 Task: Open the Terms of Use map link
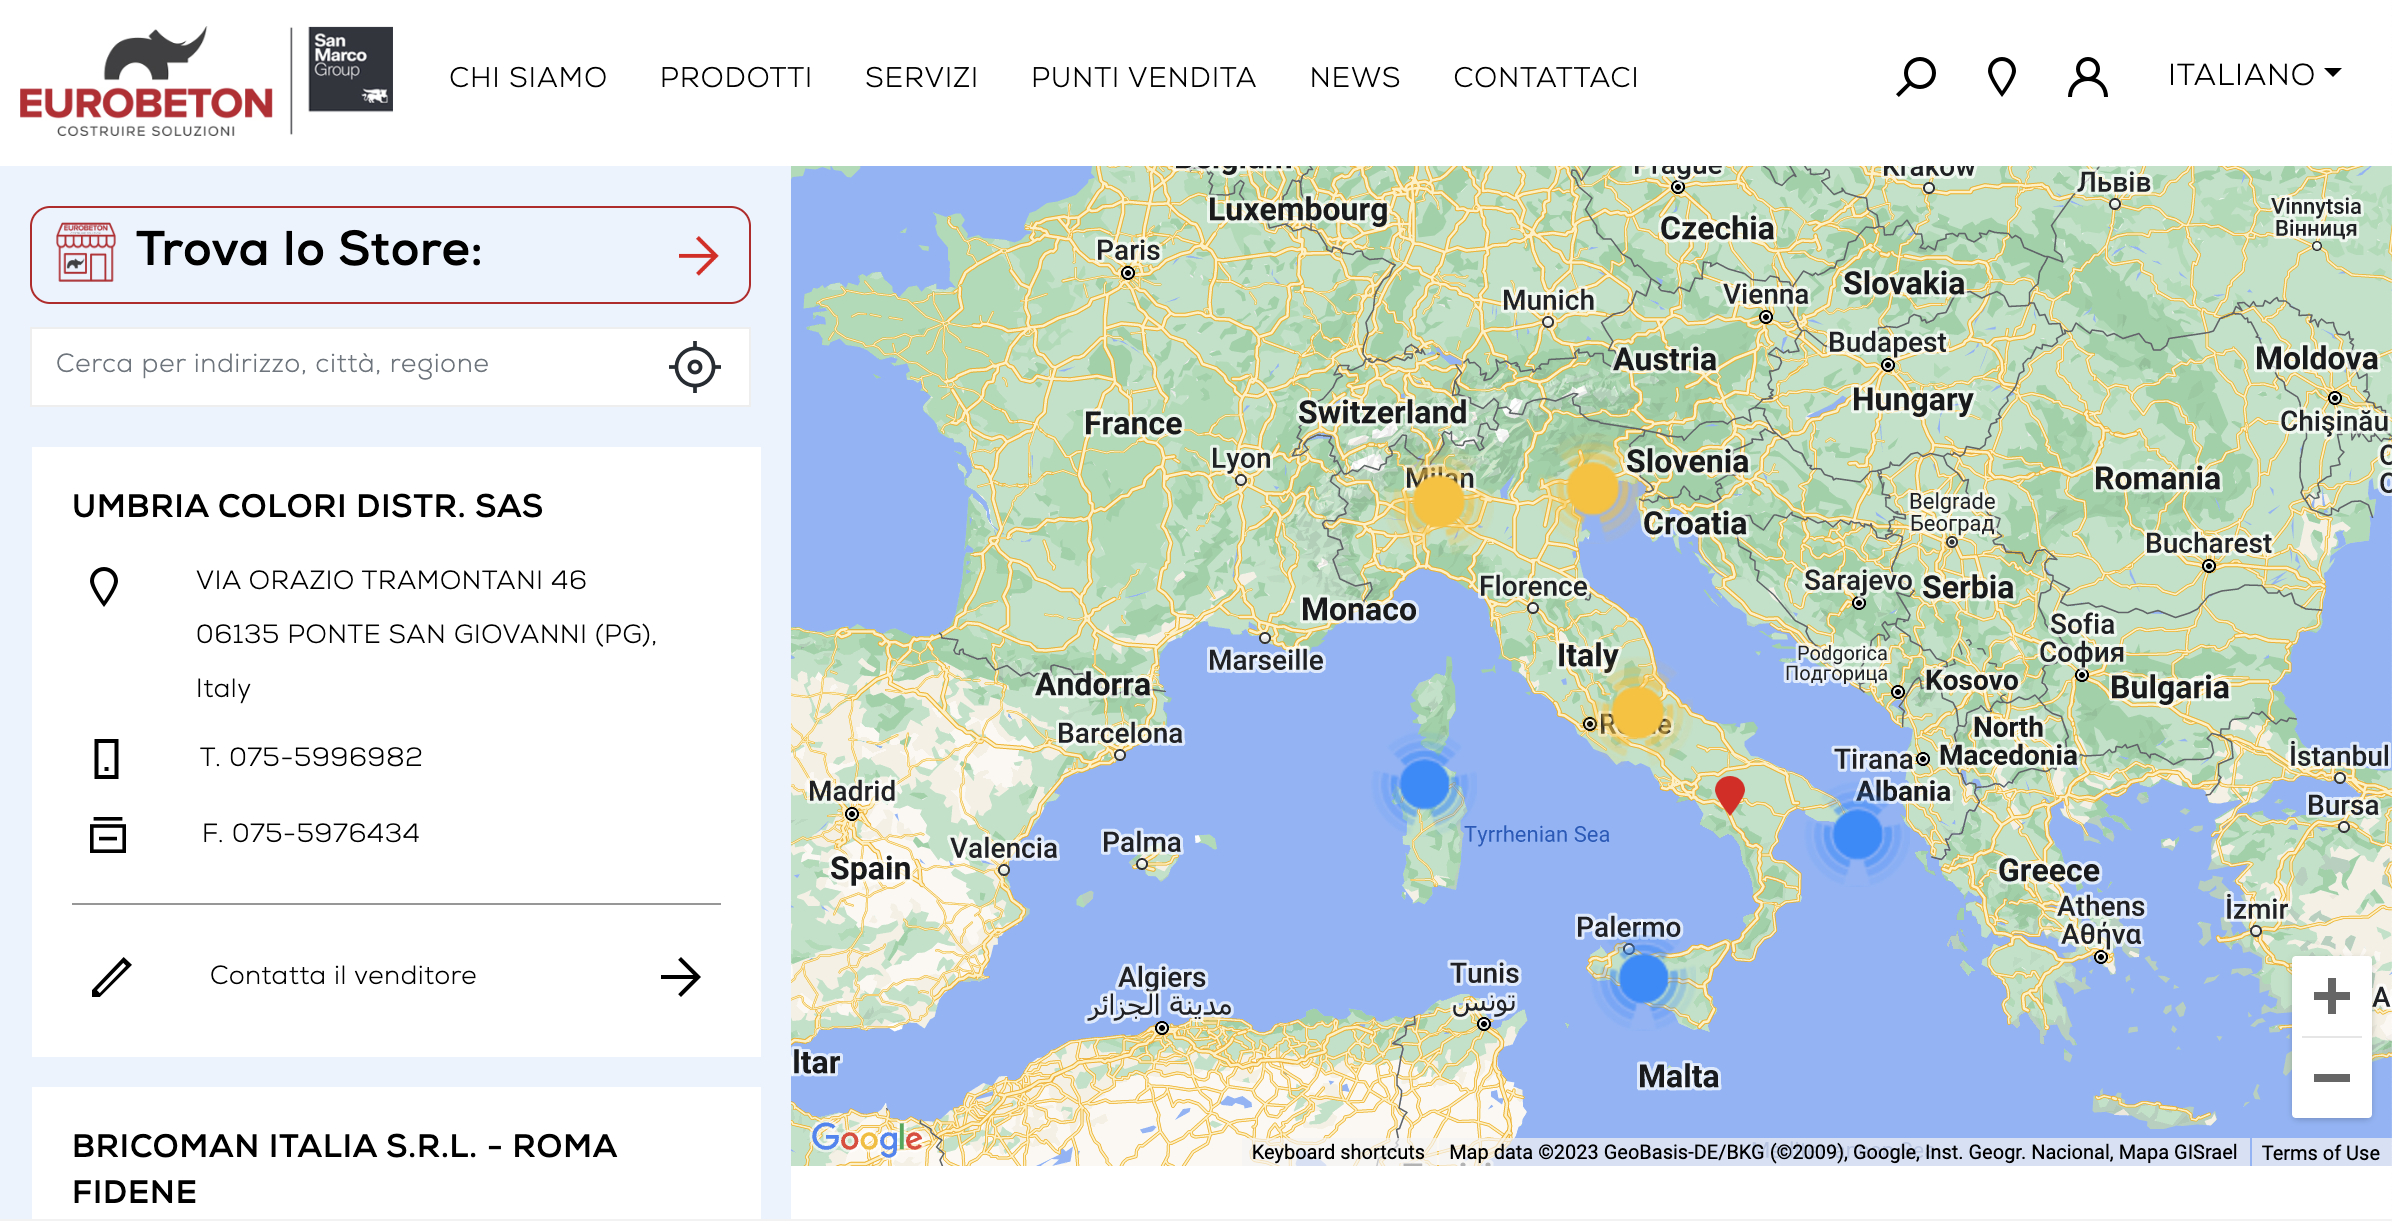coord(2320,1153)
